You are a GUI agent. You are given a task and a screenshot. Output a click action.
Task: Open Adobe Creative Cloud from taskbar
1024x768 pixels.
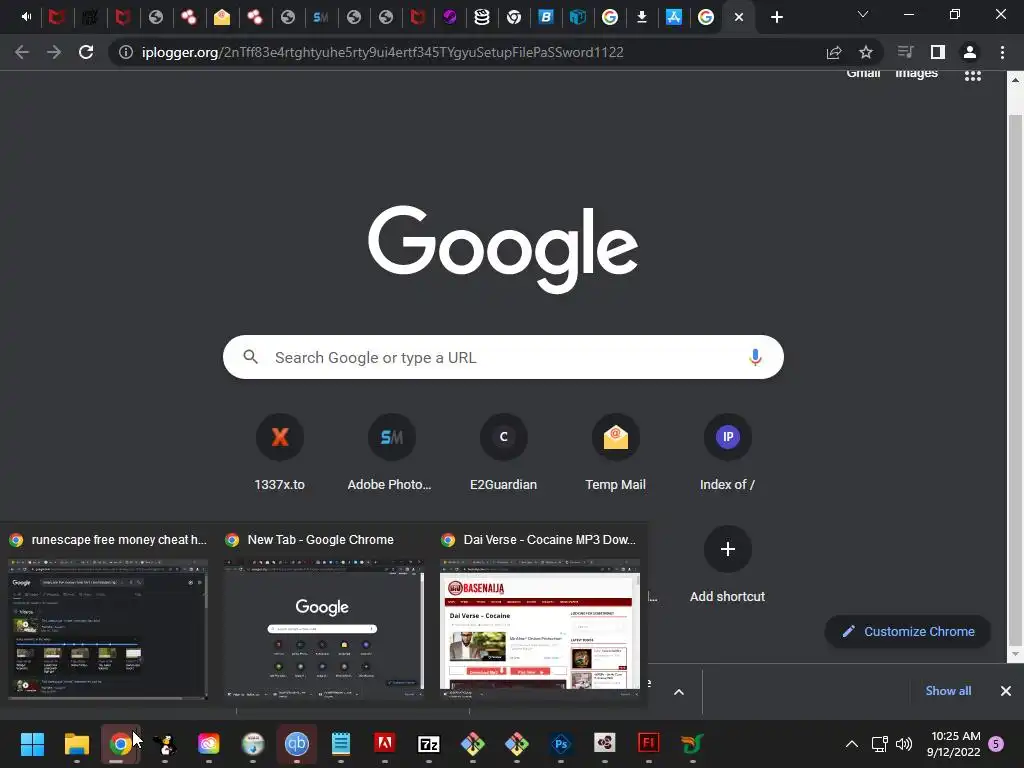(208, 744)
